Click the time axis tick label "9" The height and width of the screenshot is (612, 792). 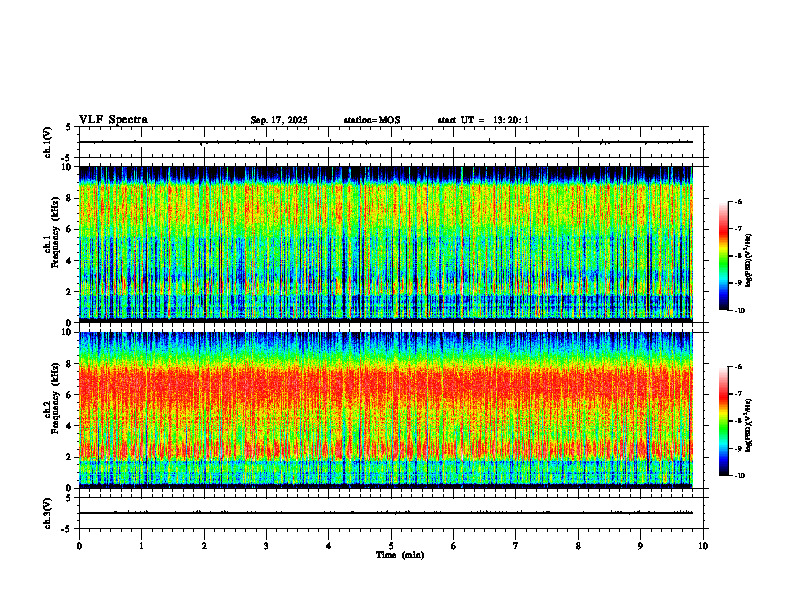coord(640,546)
